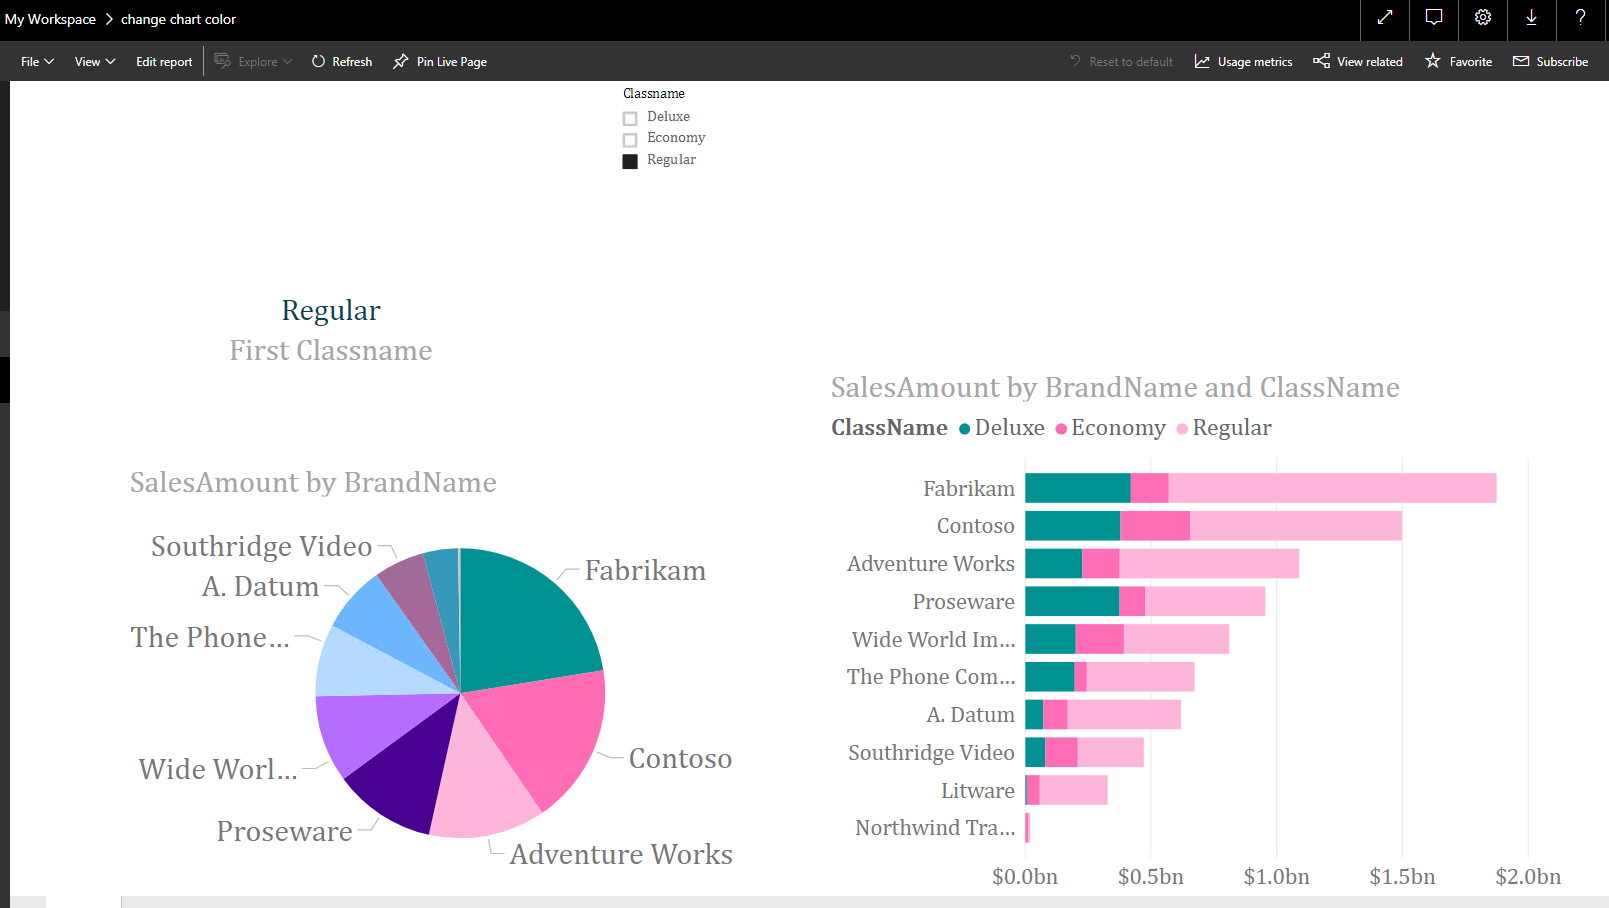Go to My Workspace breadcrumb

coord(50,19)
